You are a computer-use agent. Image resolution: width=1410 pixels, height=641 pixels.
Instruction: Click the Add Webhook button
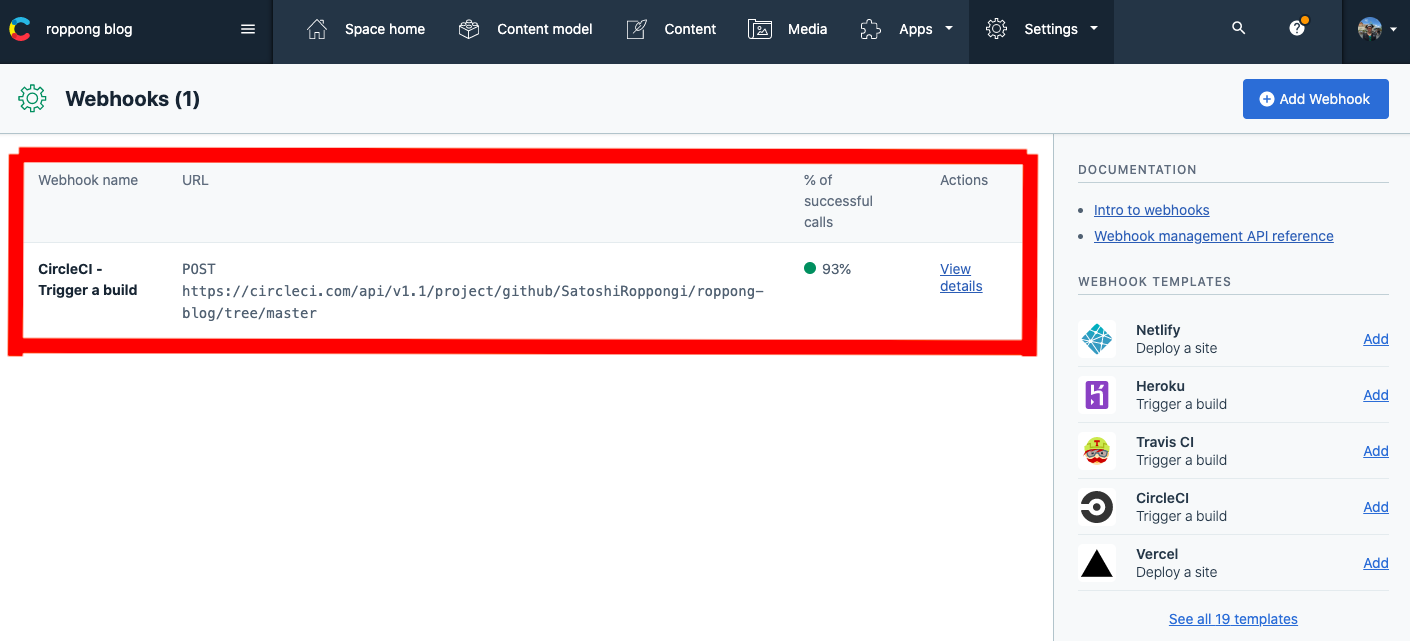[x=1315, y=99]
